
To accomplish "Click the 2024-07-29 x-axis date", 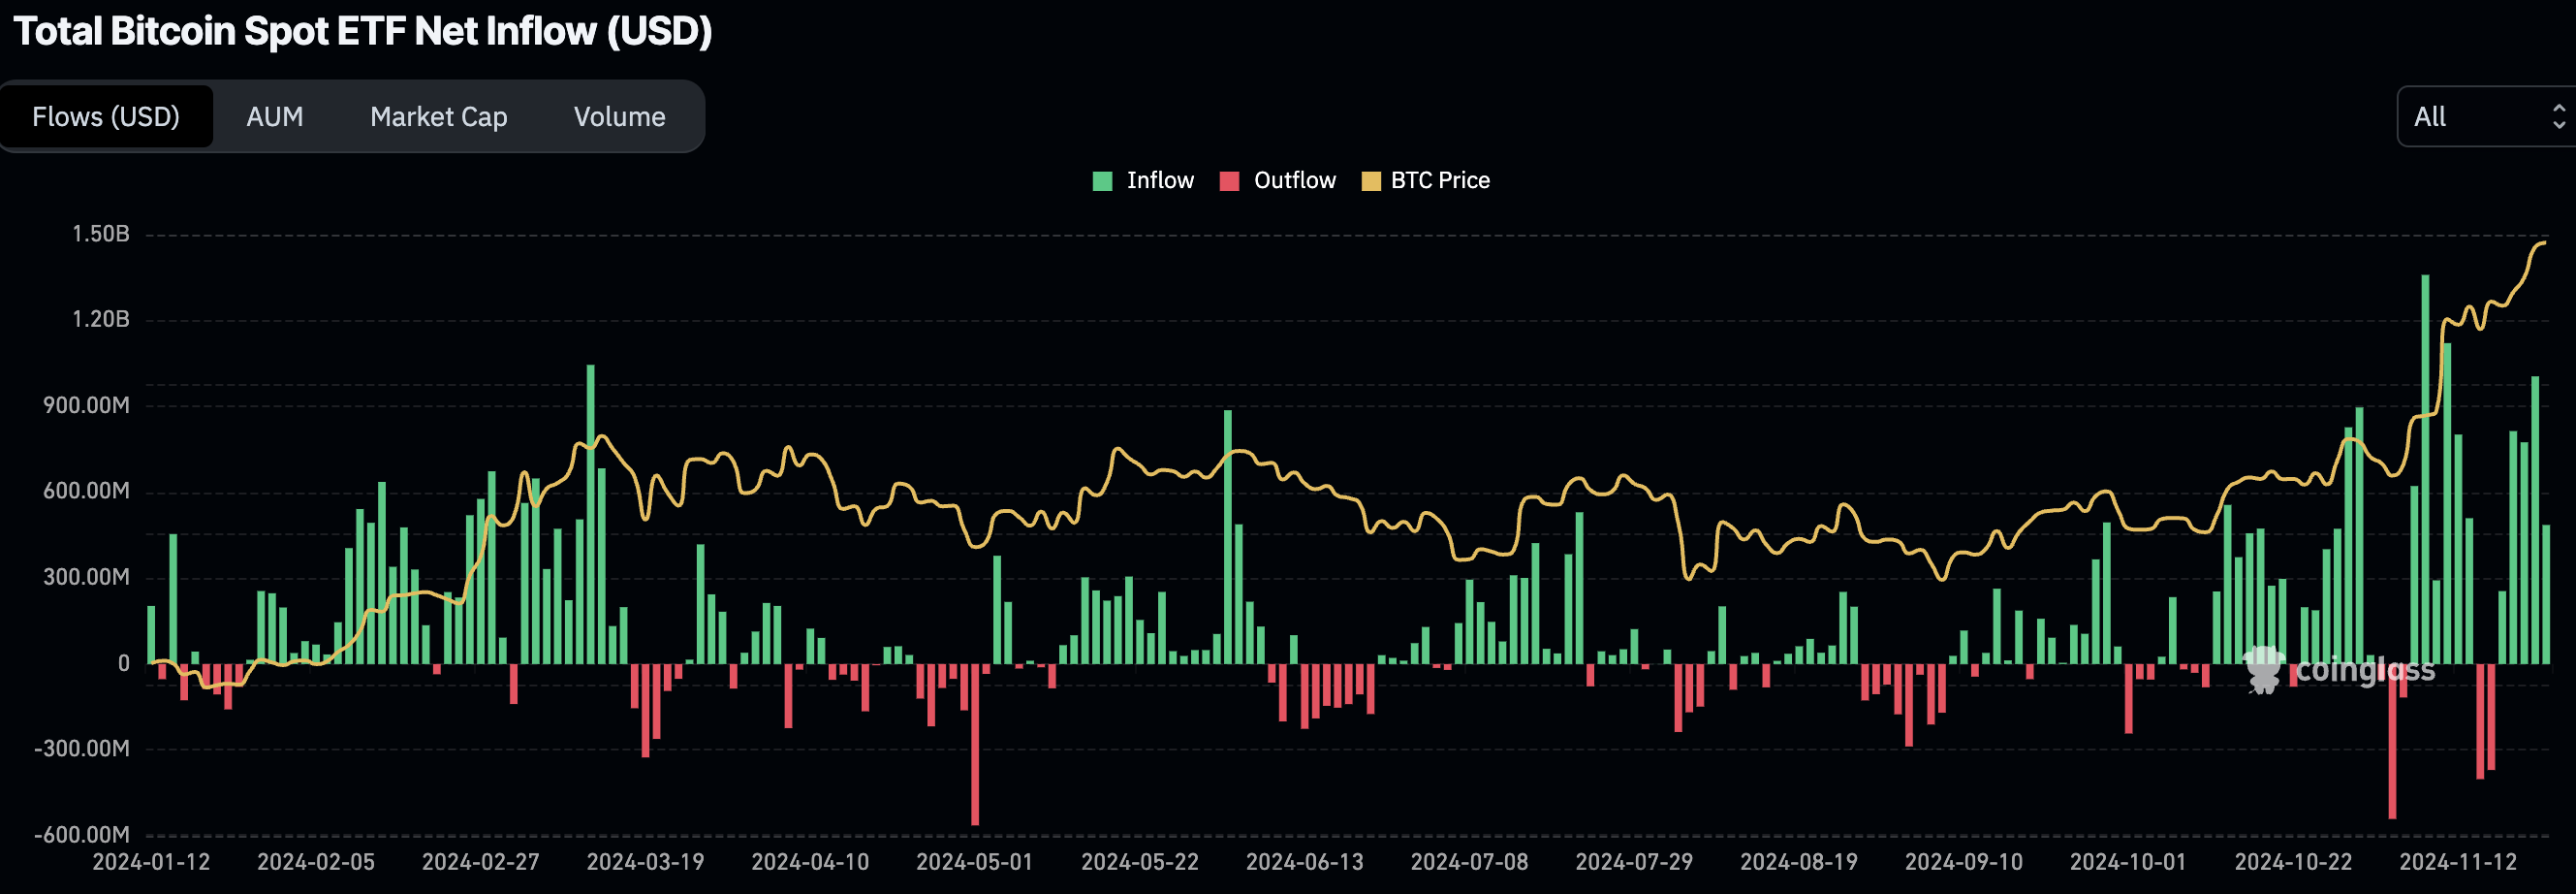I will point(1634,863).
